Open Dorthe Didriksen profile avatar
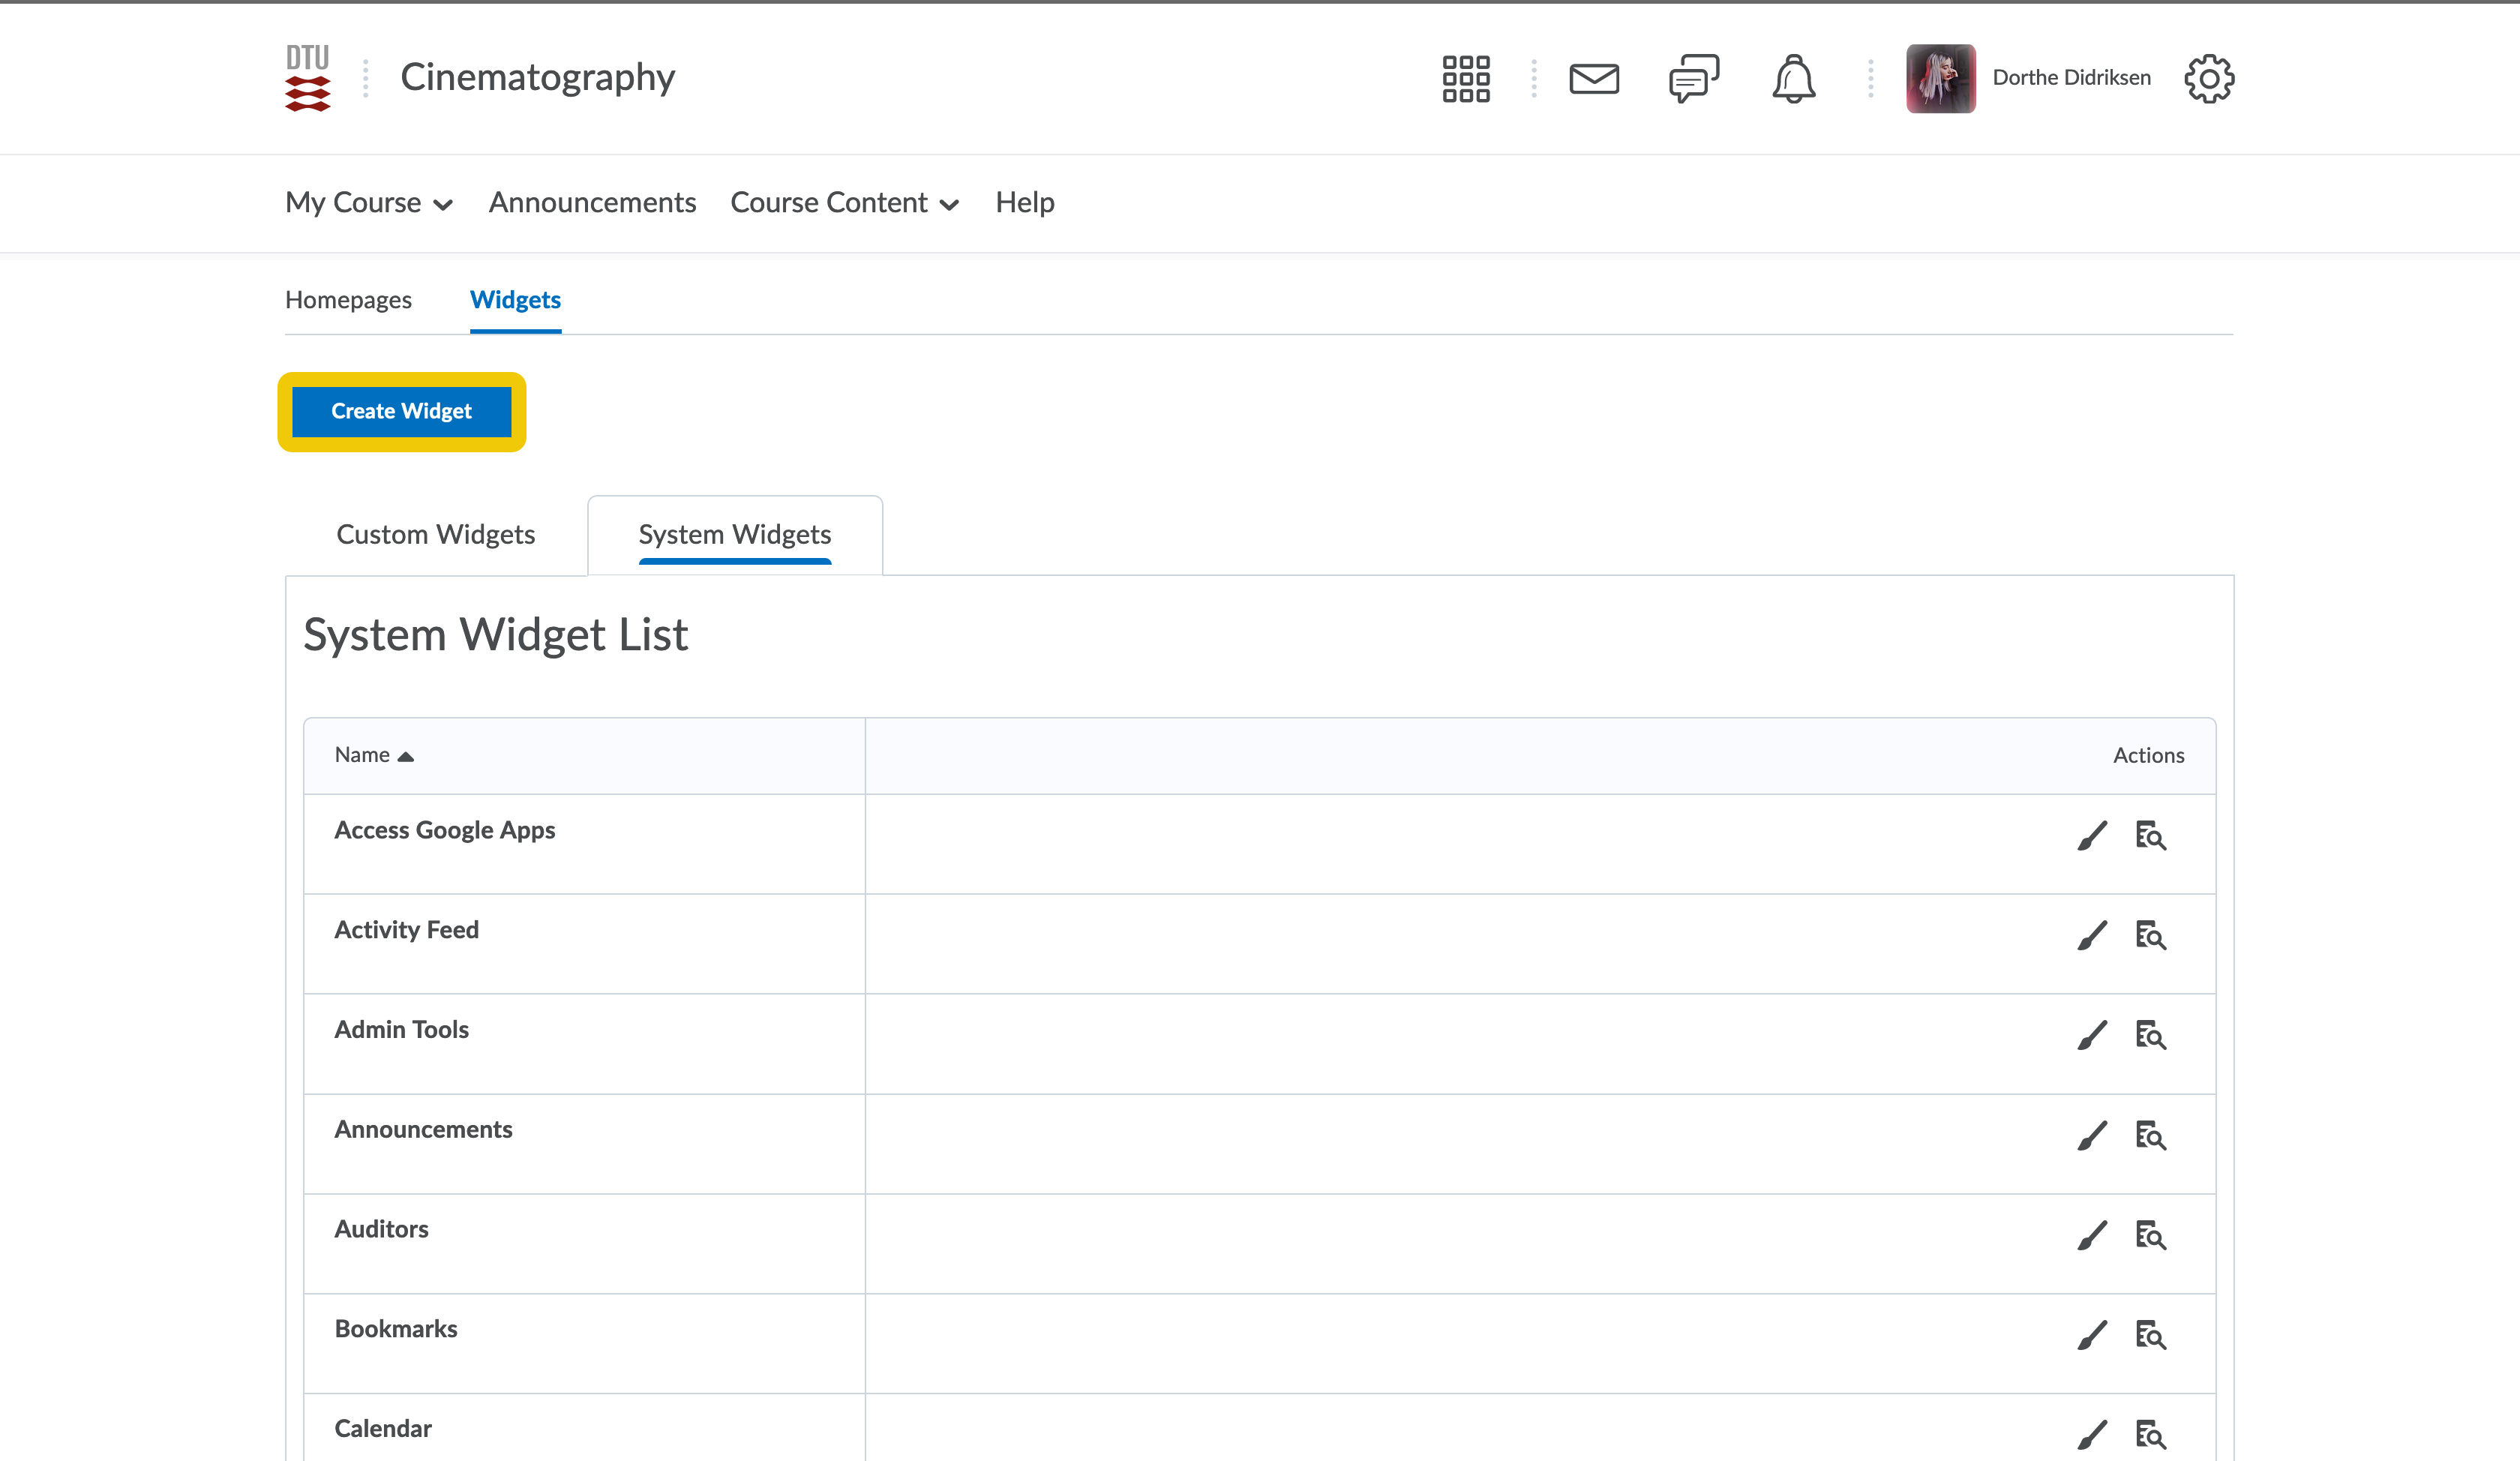Viewport: 2520px width, 1461px height. 1940,78
